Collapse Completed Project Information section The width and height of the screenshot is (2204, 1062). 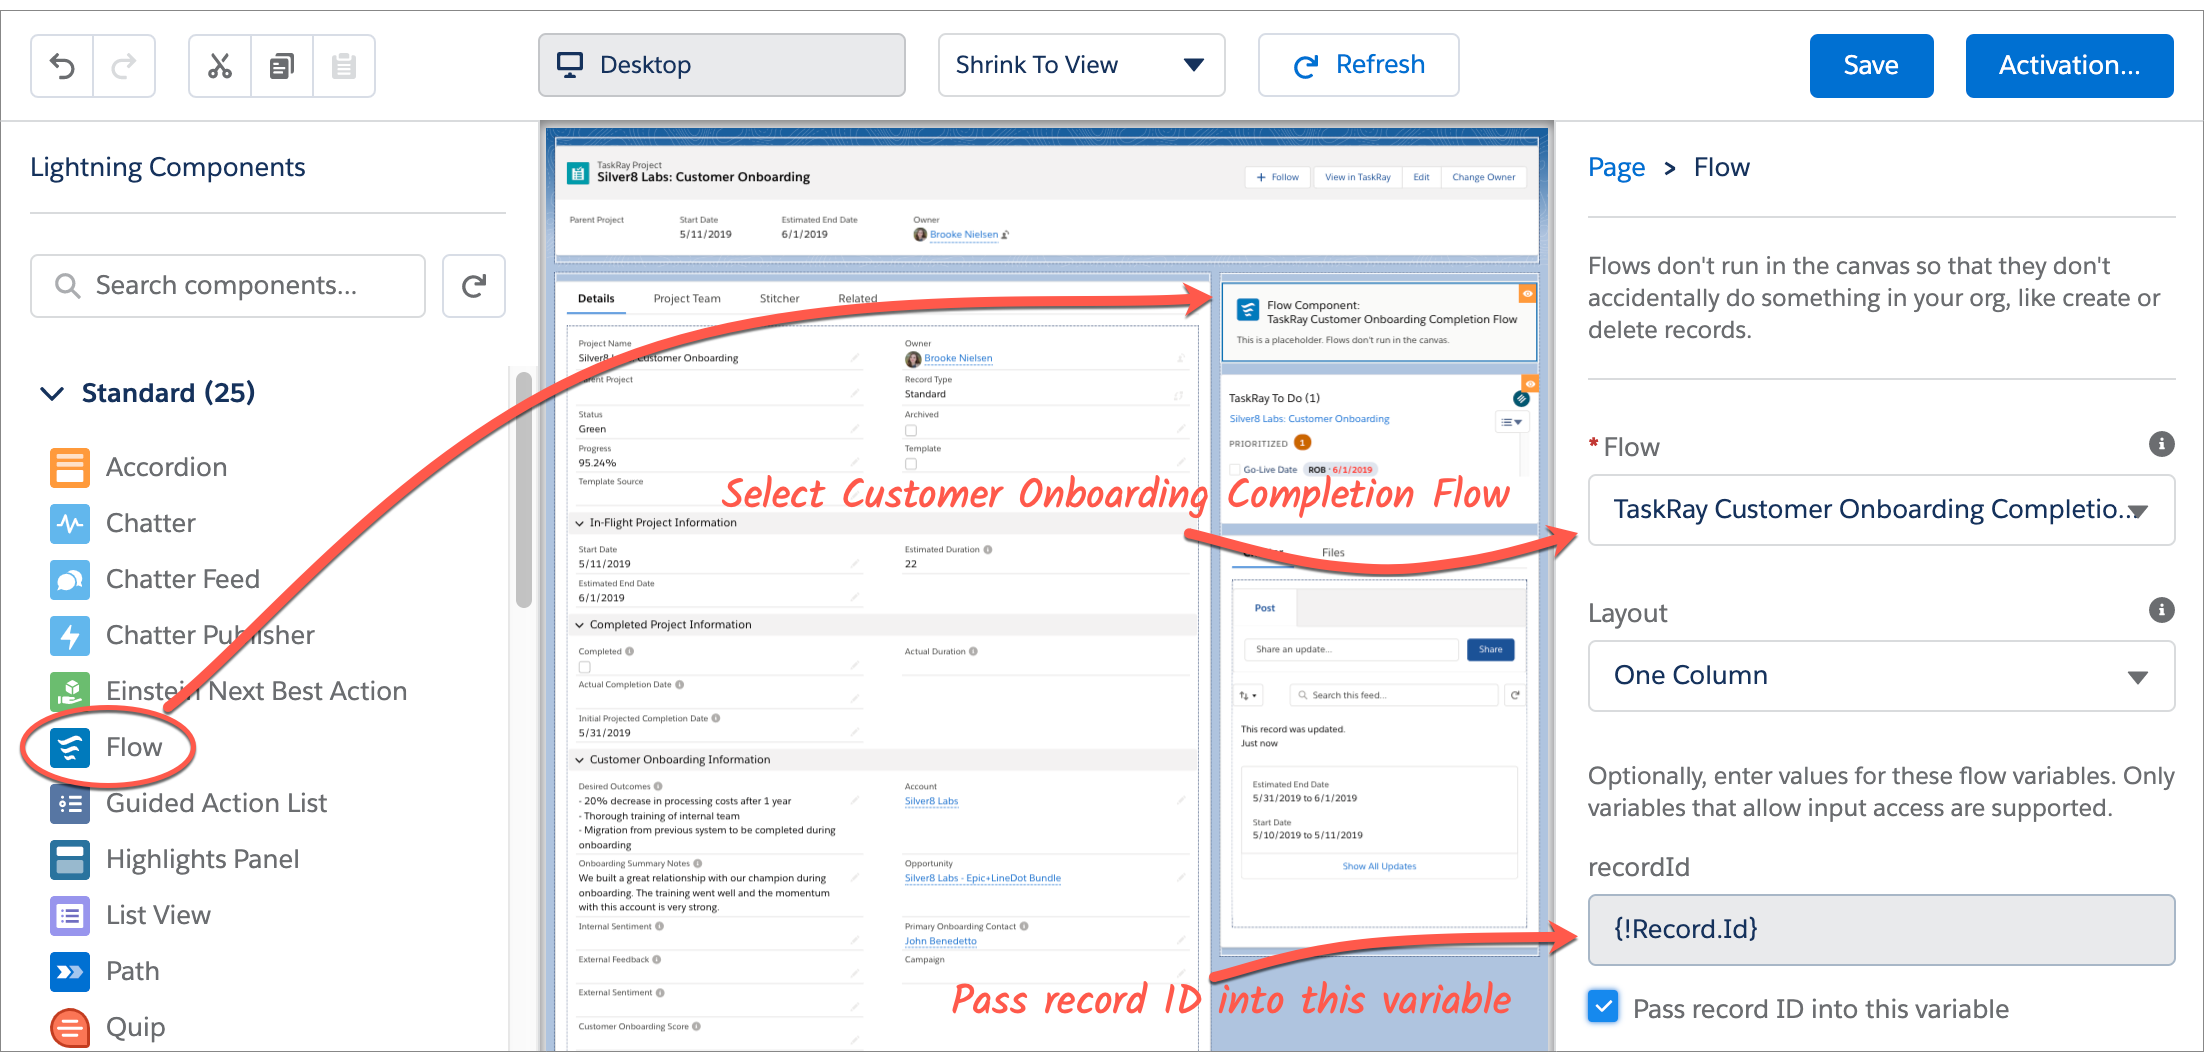pos(580,625)
